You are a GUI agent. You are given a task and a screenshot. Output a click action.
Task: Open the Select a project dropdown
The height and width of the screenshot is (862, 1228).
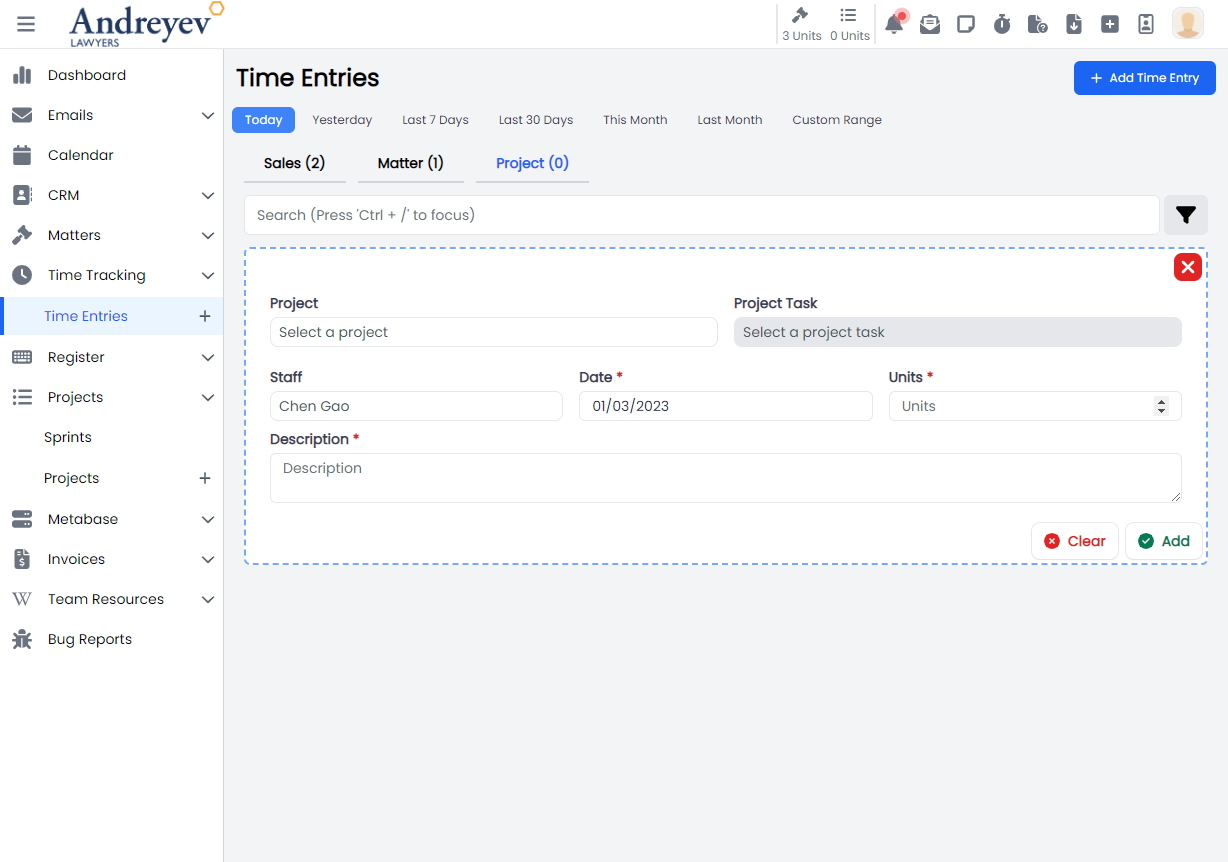493,332
